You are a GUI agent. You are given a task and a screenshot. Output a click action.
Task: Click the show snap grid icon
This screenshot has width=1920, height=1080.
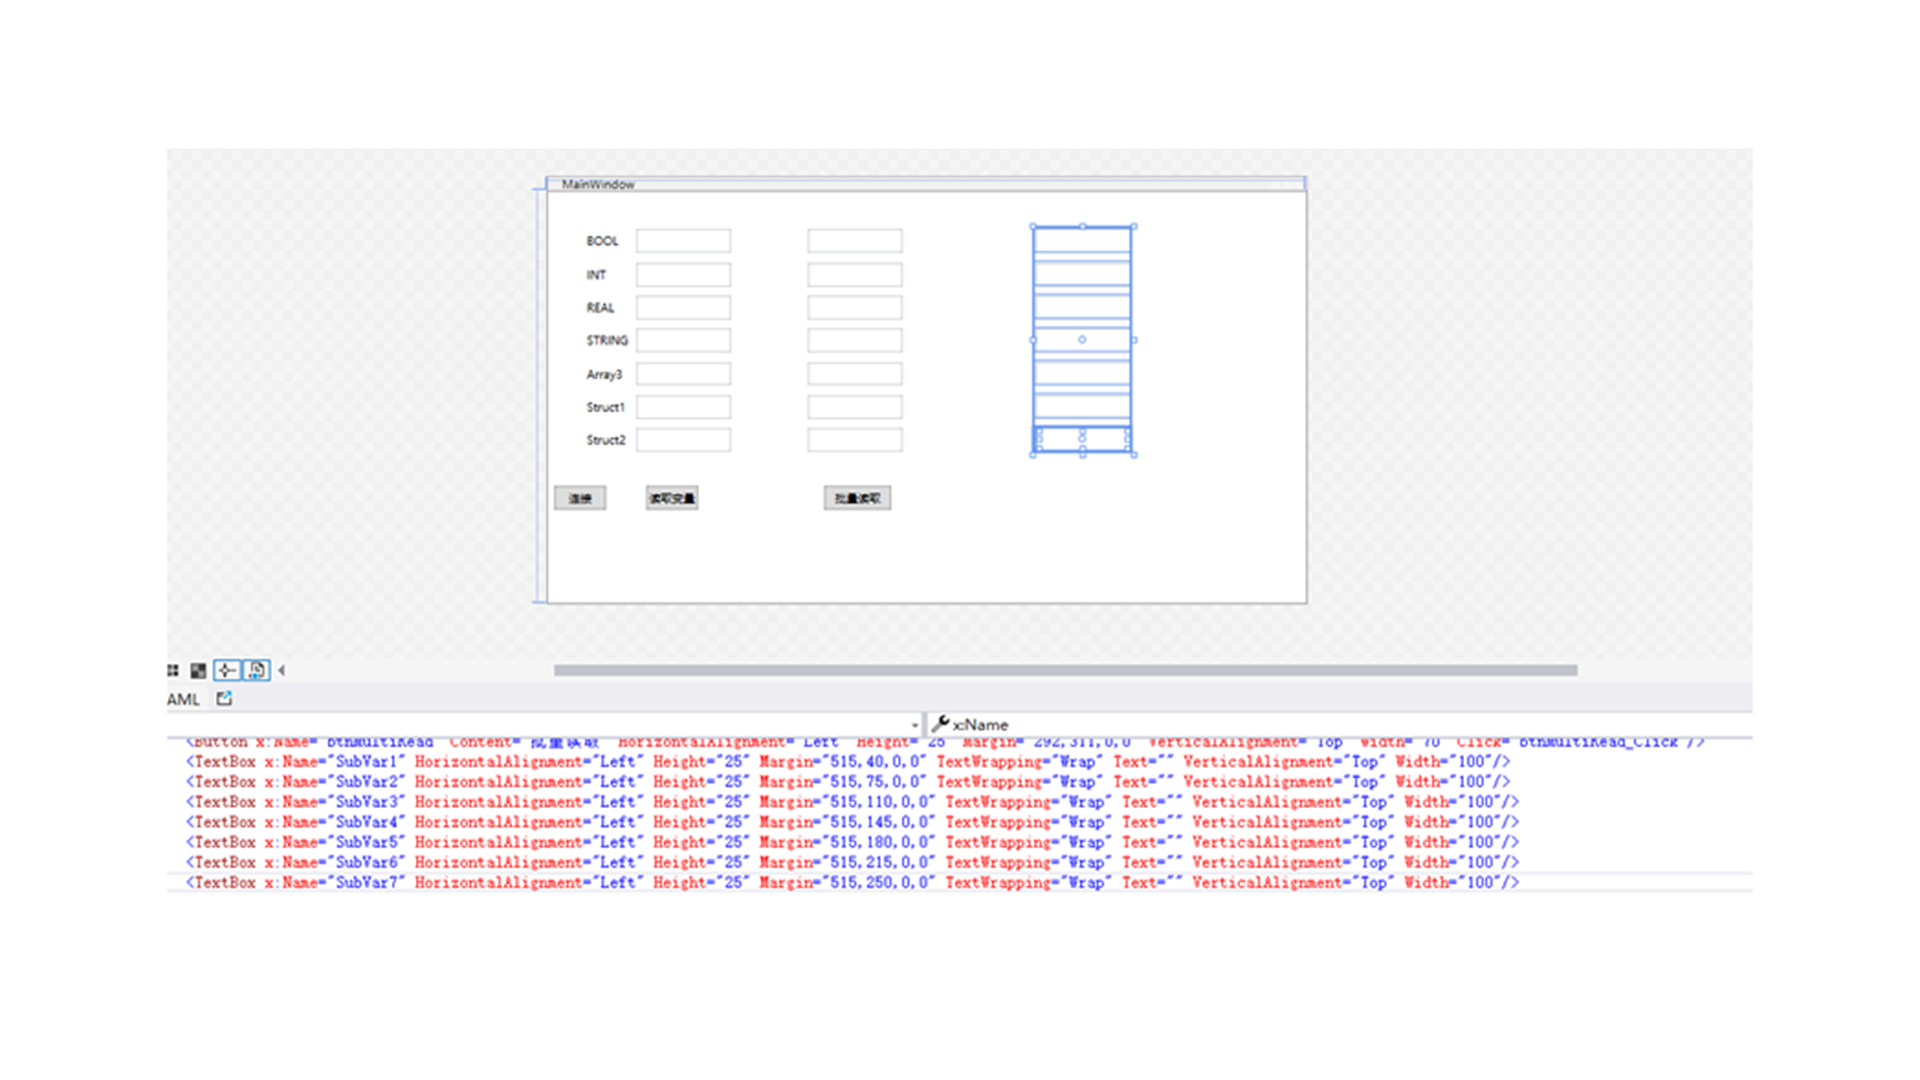[x=172, y=670]
